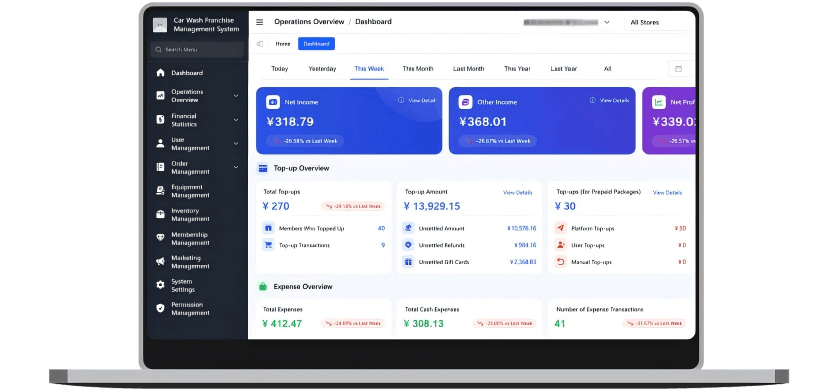Click the Members Who Topped Up count 40
838x390 pixels.
[381, 228]
